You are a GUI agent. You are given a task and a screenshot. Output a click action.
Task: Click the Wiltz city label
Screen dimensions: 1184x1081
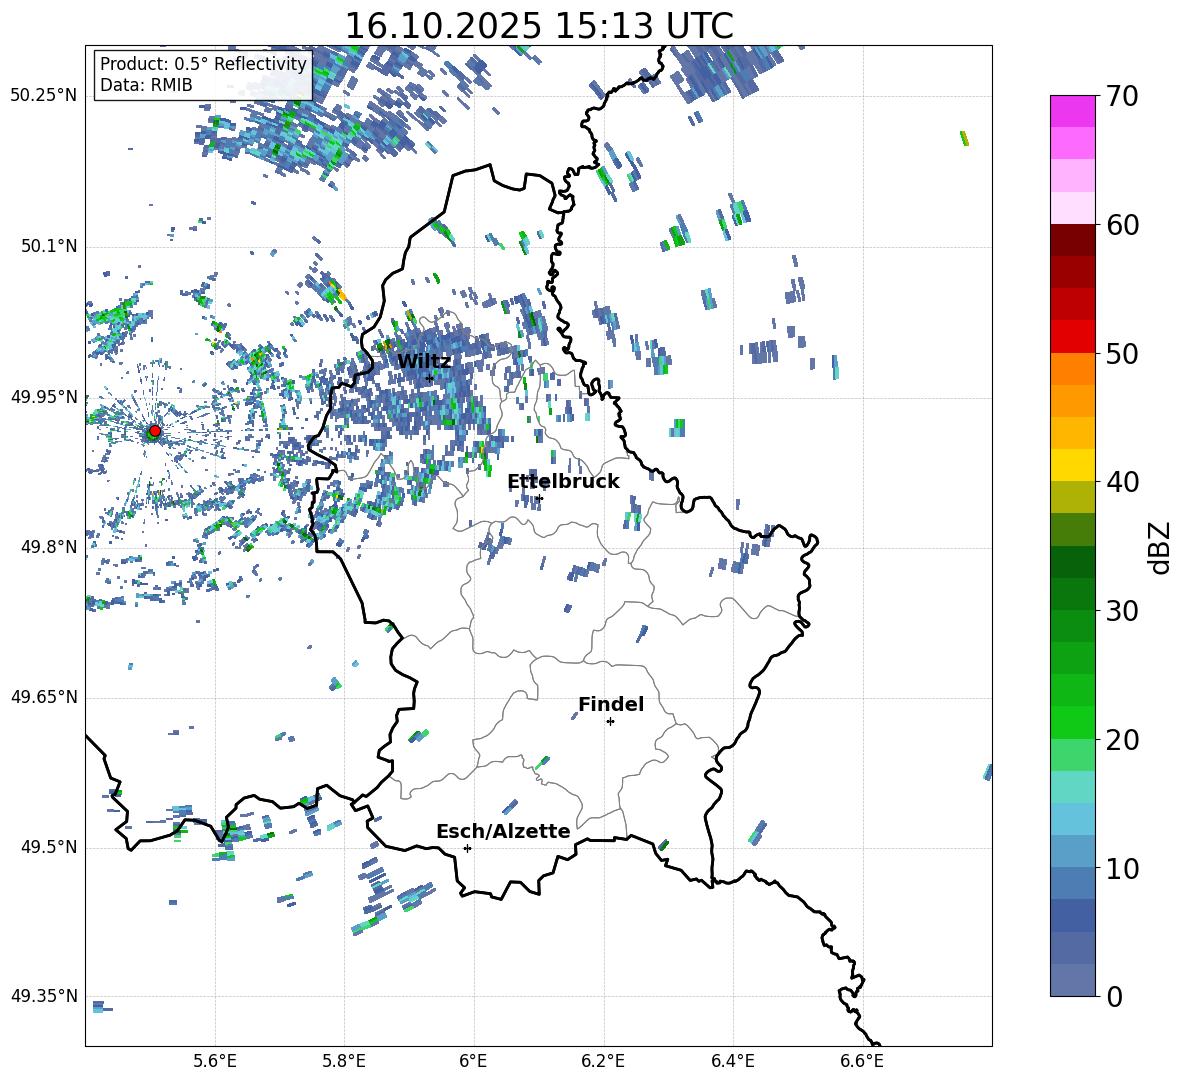424,361
